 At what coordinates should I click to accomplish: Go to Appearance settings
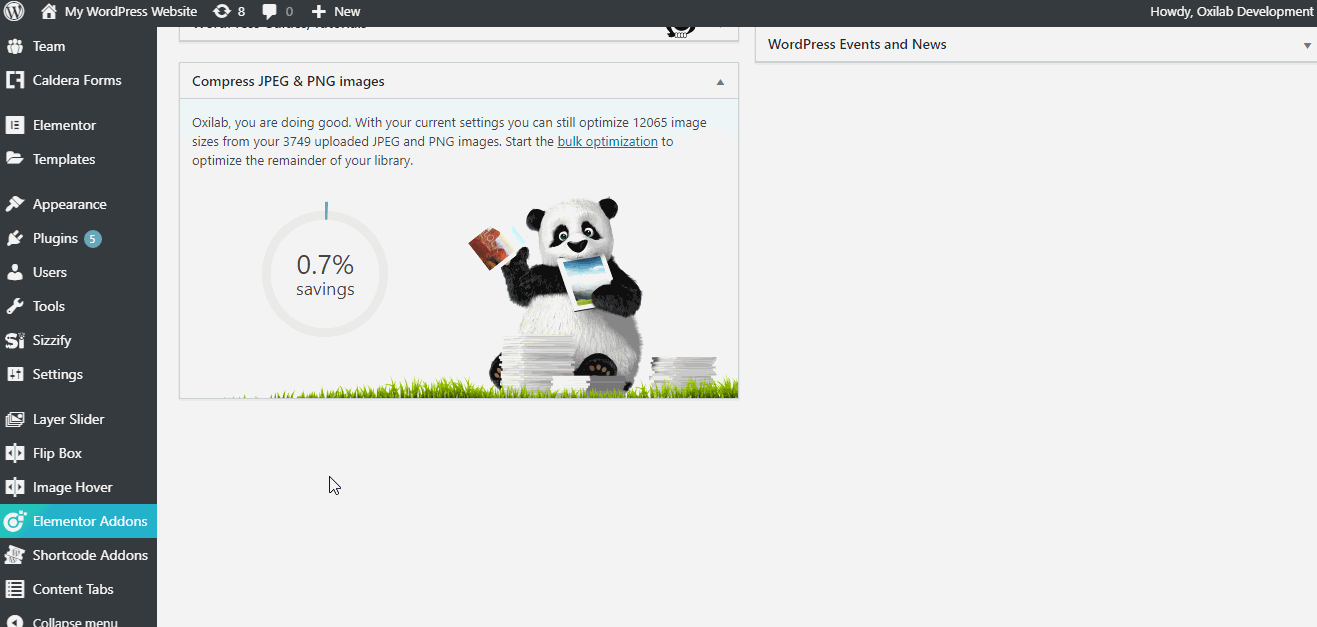[69, 204]
